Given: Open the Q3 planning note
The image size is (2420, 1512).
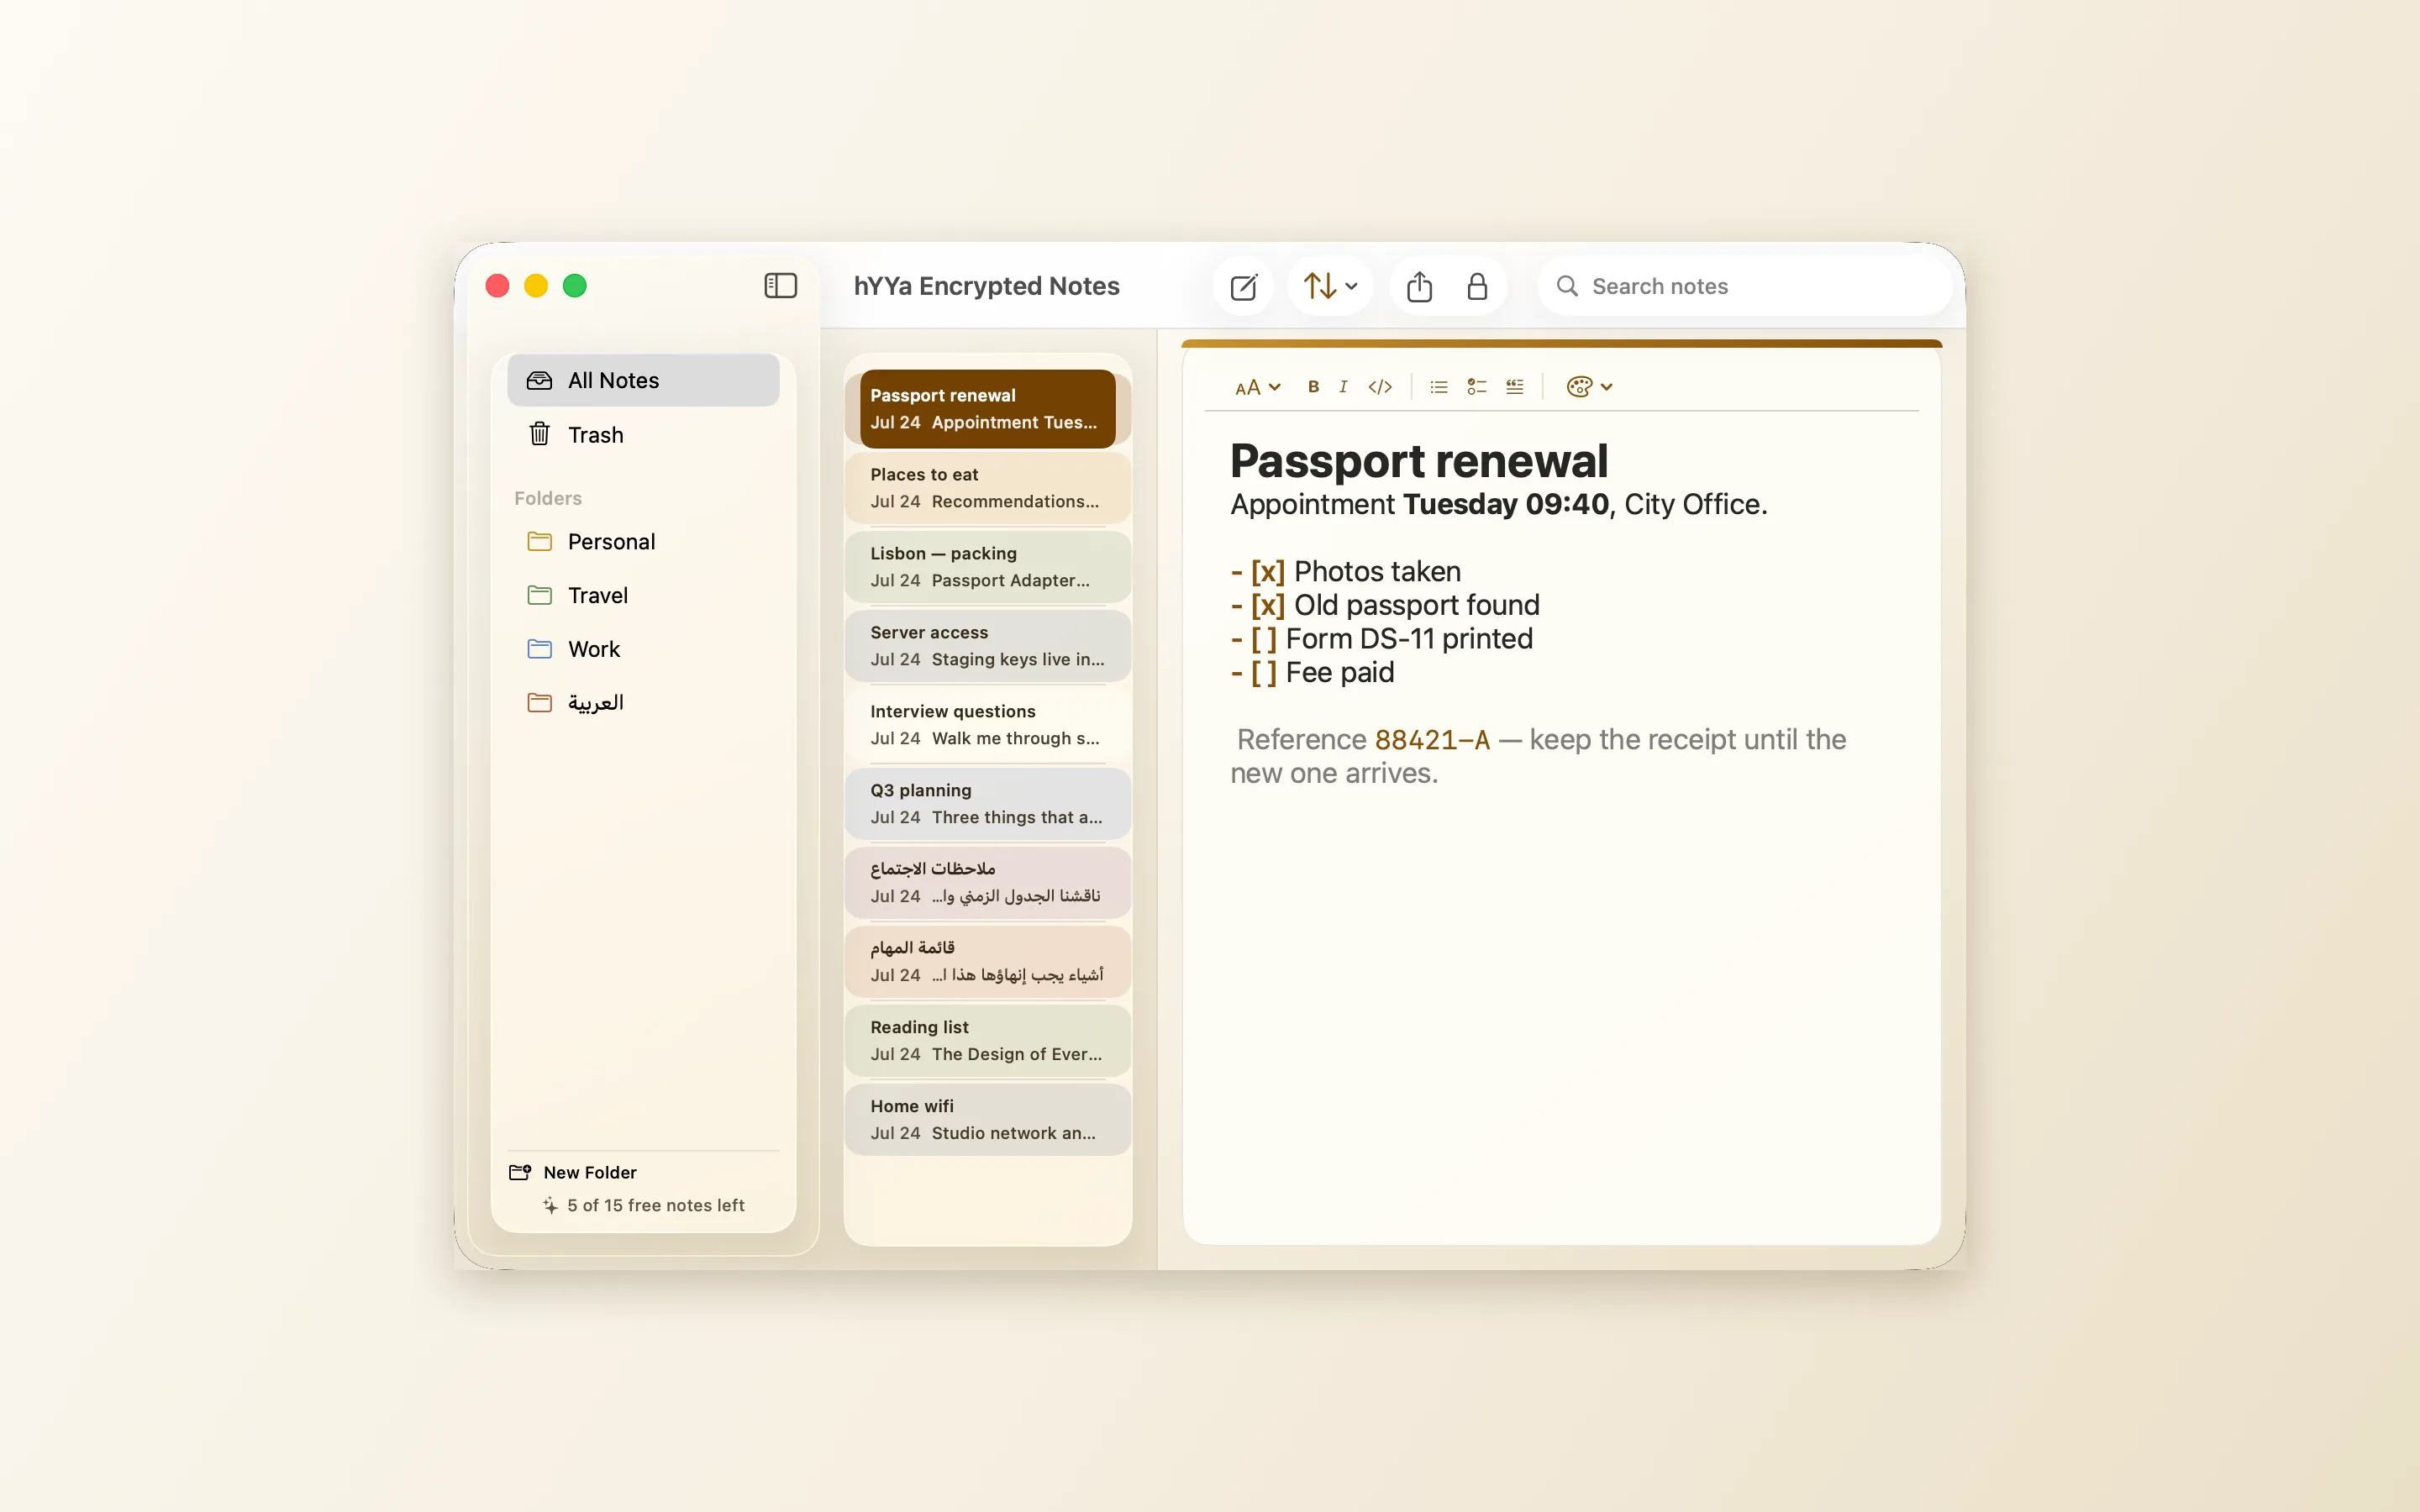Looking at the screenshot, I should (987, 804).
